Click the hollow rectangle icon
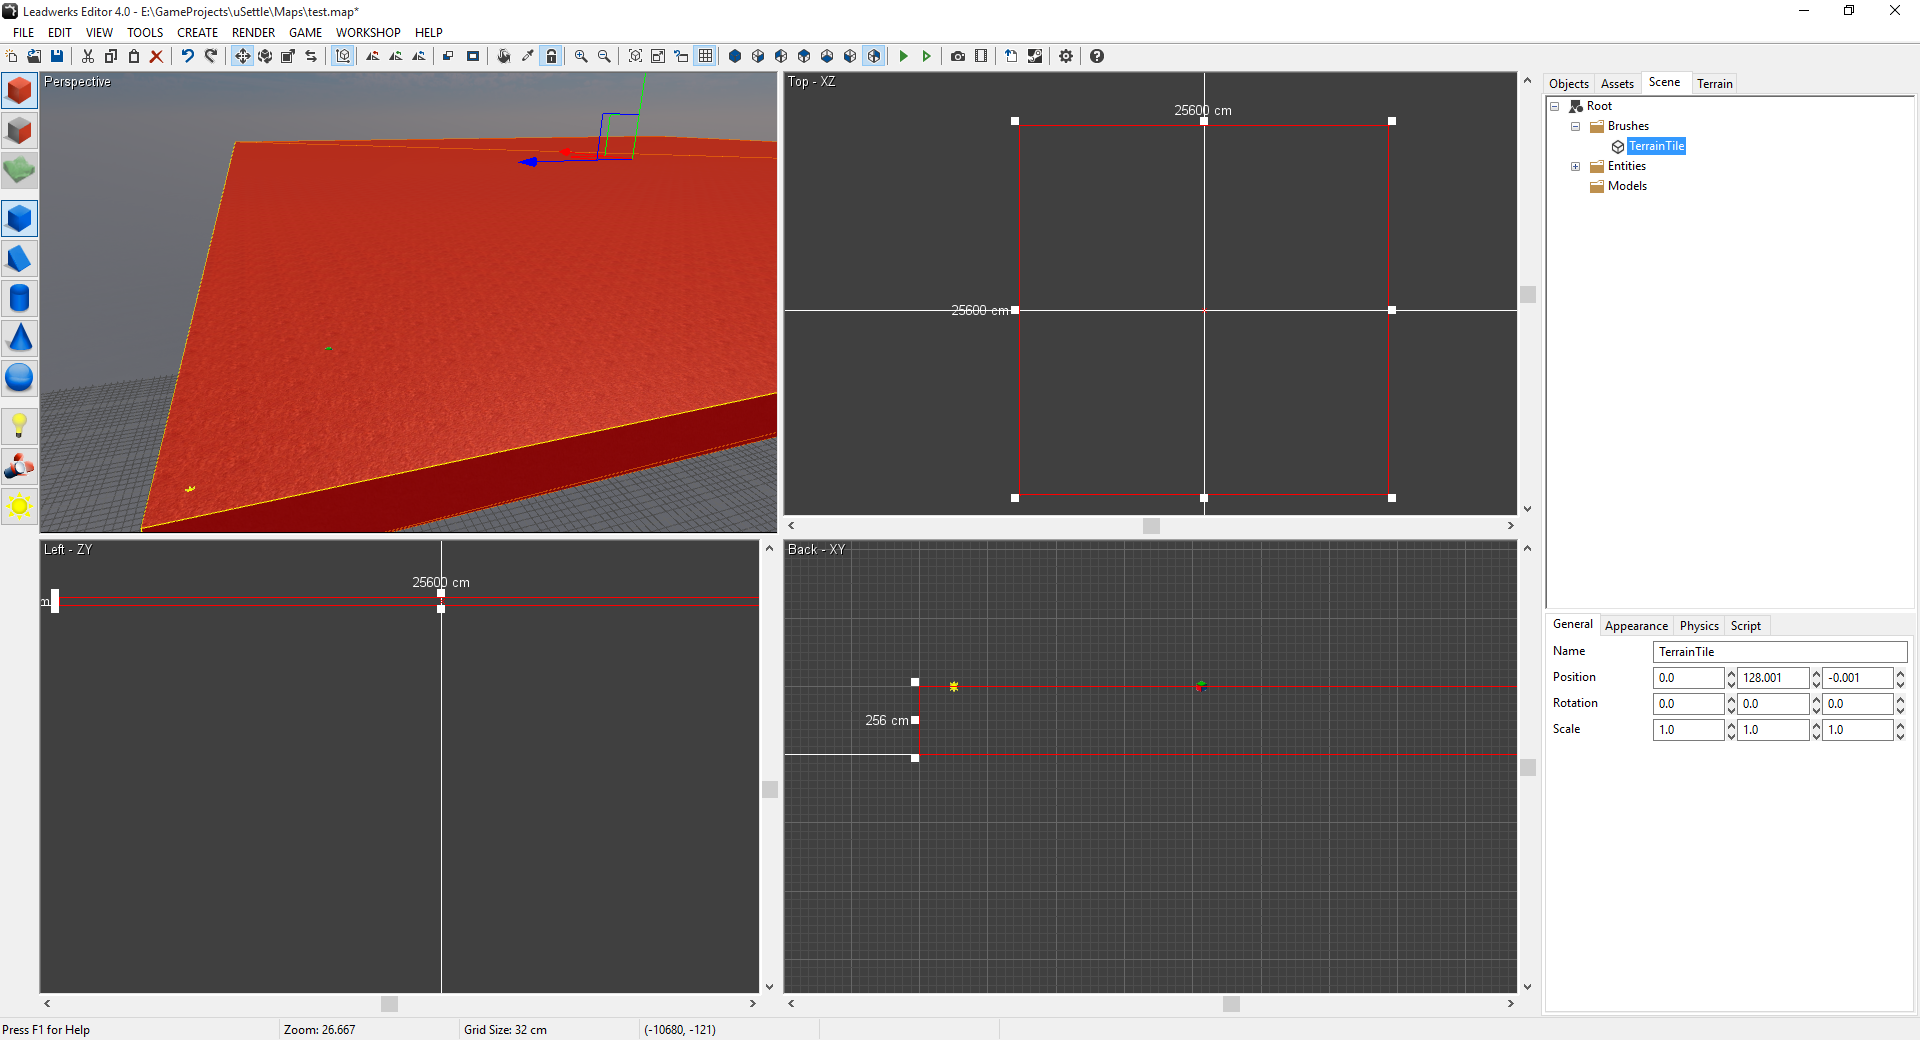Image resolution: width=1920 pixels, height=1040 pixels. (473, 56)
